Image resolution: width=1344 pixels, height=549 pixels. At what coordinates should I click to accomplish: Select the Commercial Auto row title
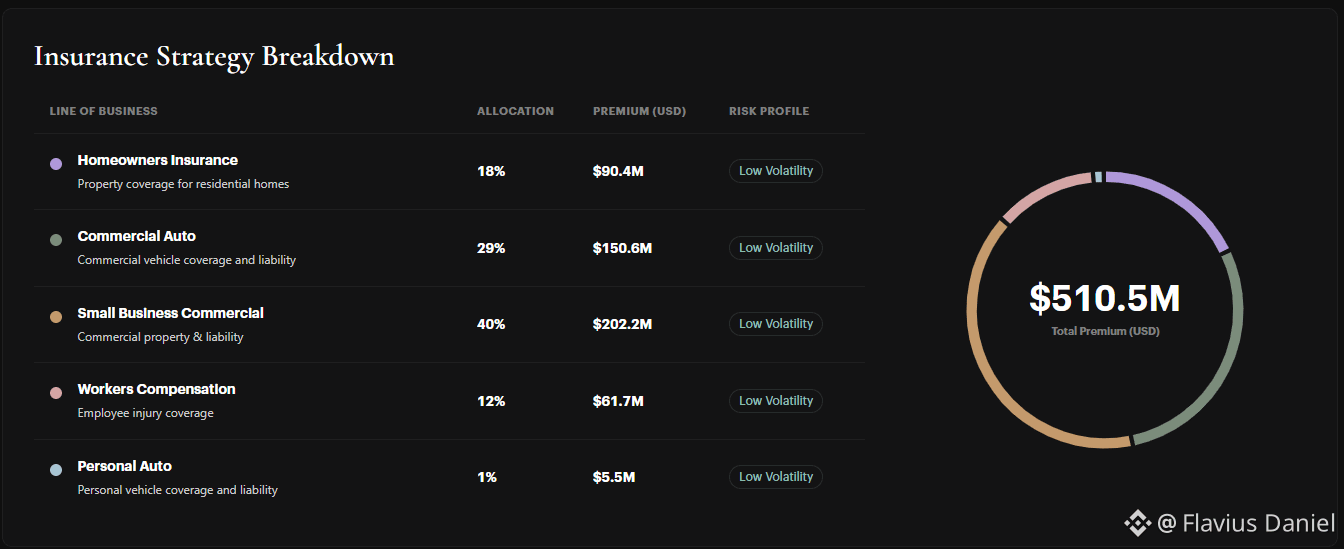[137, 236]
